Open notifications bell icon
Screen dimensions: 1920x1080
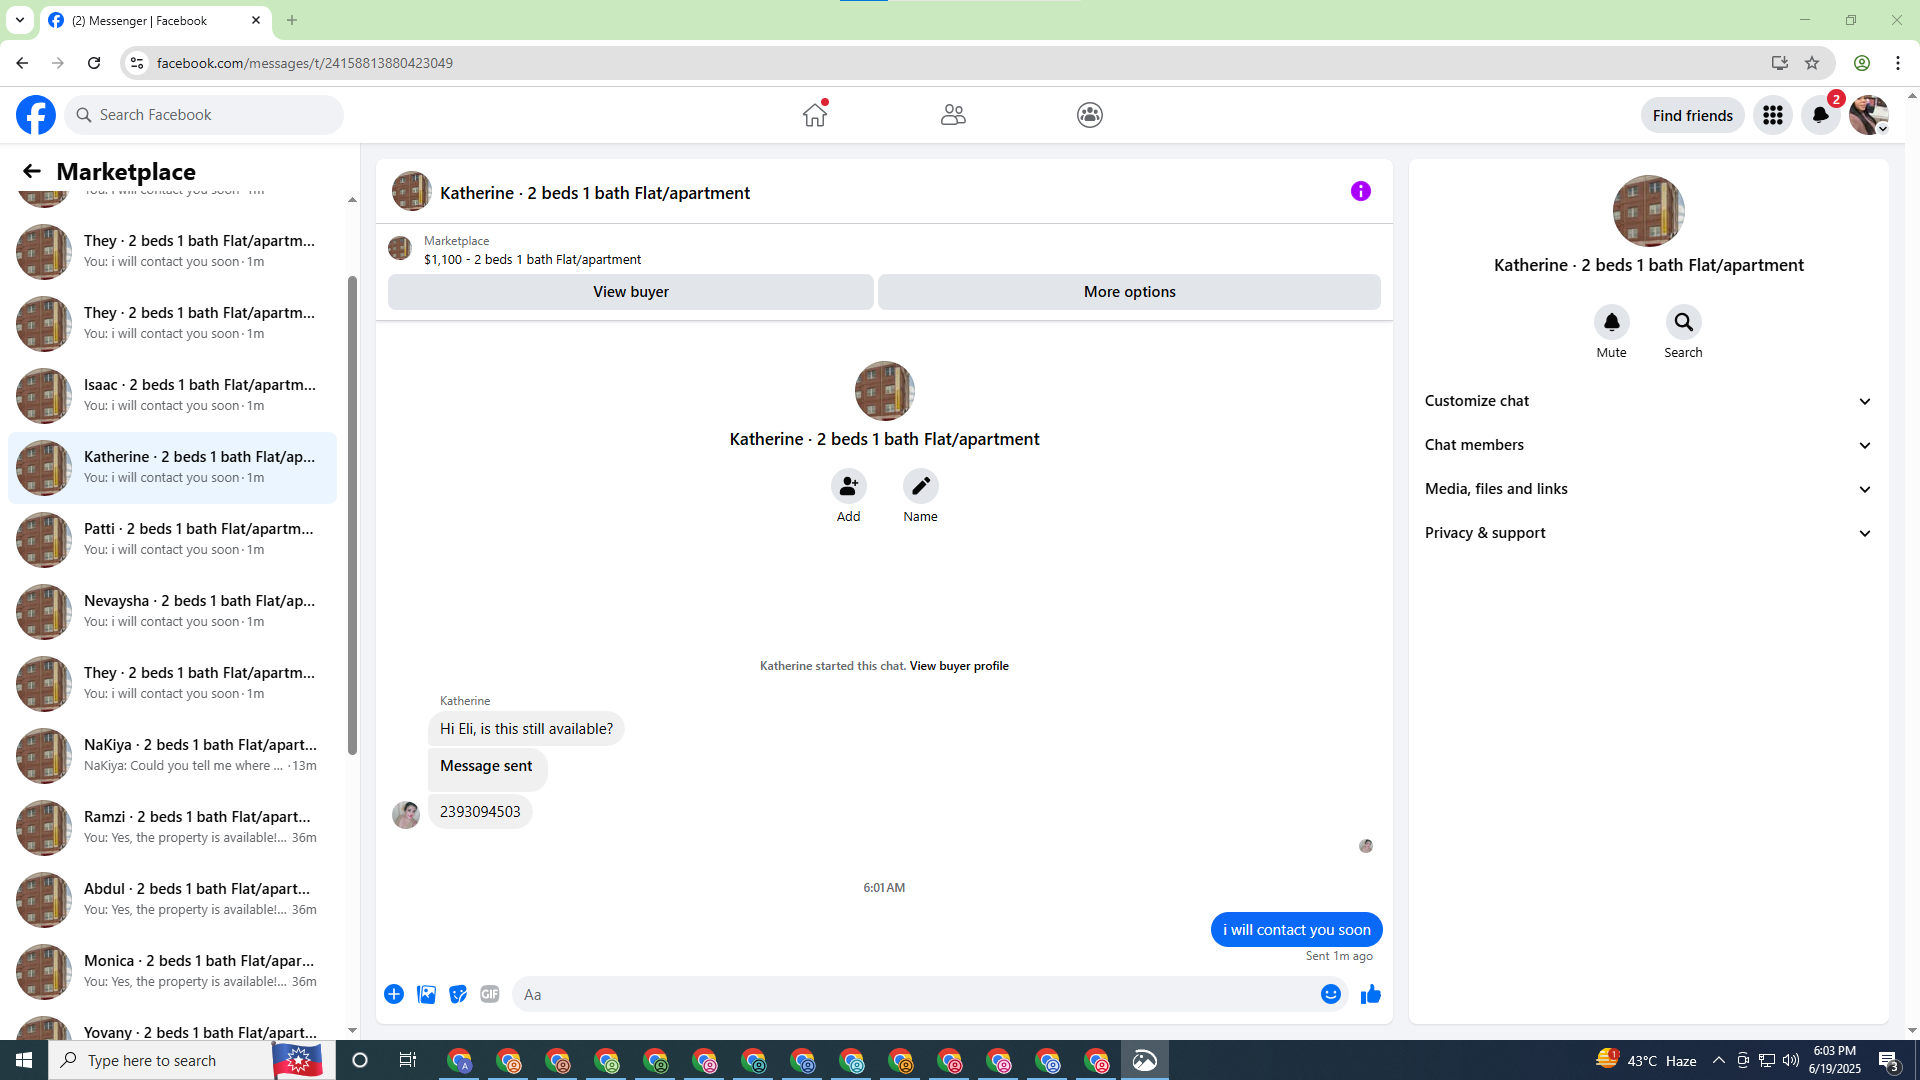(x=1821, y=115)
